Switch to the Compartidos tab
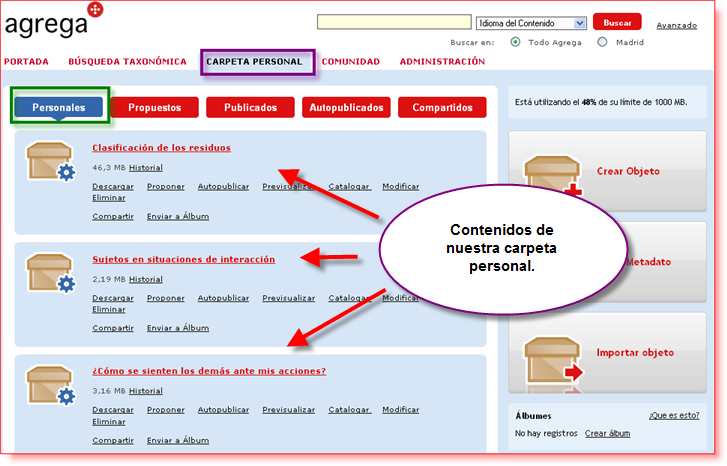Screen dimensions: 727x466 click(442, 108)
